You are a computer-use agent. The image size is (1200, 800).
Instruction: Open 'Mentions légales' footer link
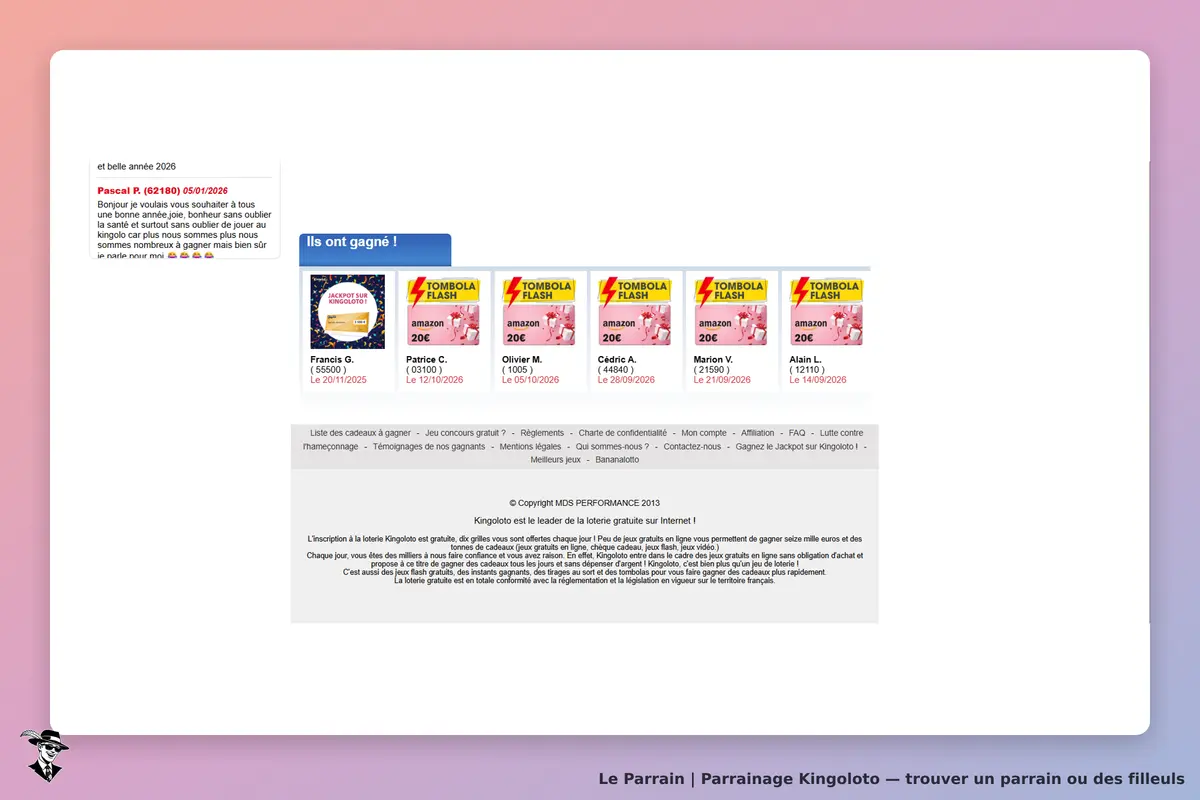[x=530, y=447]
